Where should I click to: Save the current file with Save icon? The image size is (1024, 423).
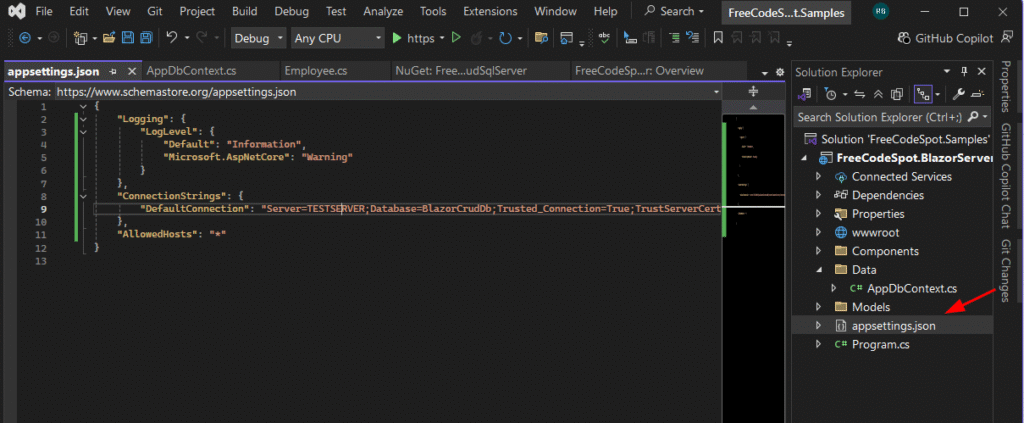(x=128, y=38)
